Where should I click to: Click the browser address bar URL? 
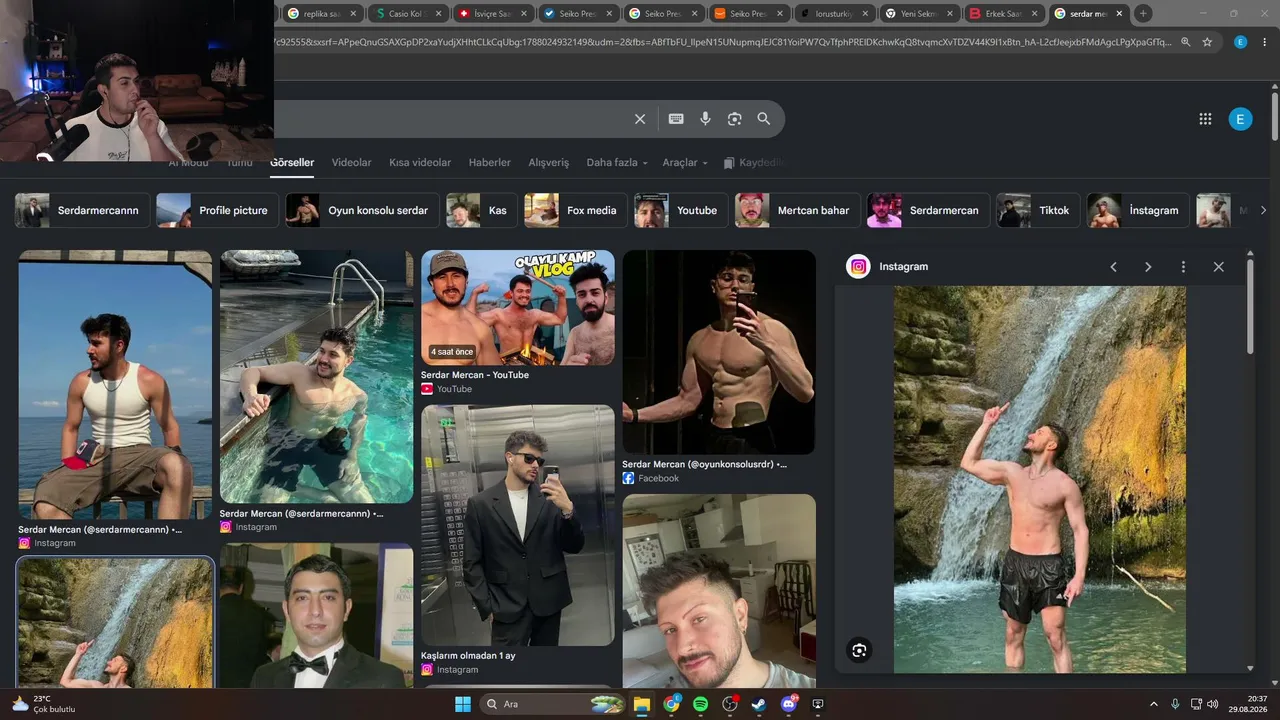pos(720,42)
